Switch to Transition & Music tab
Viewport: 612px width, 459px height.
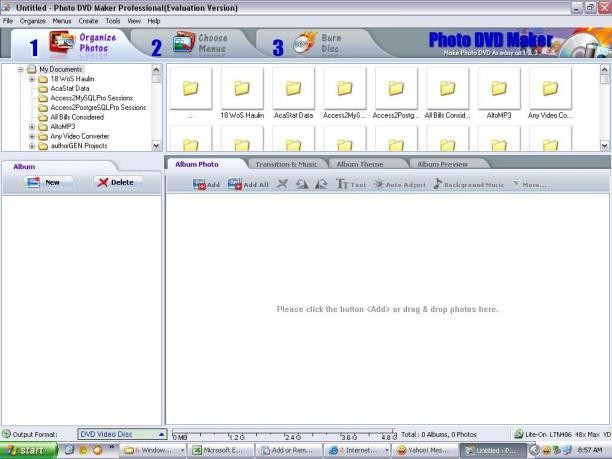point(286,164)
